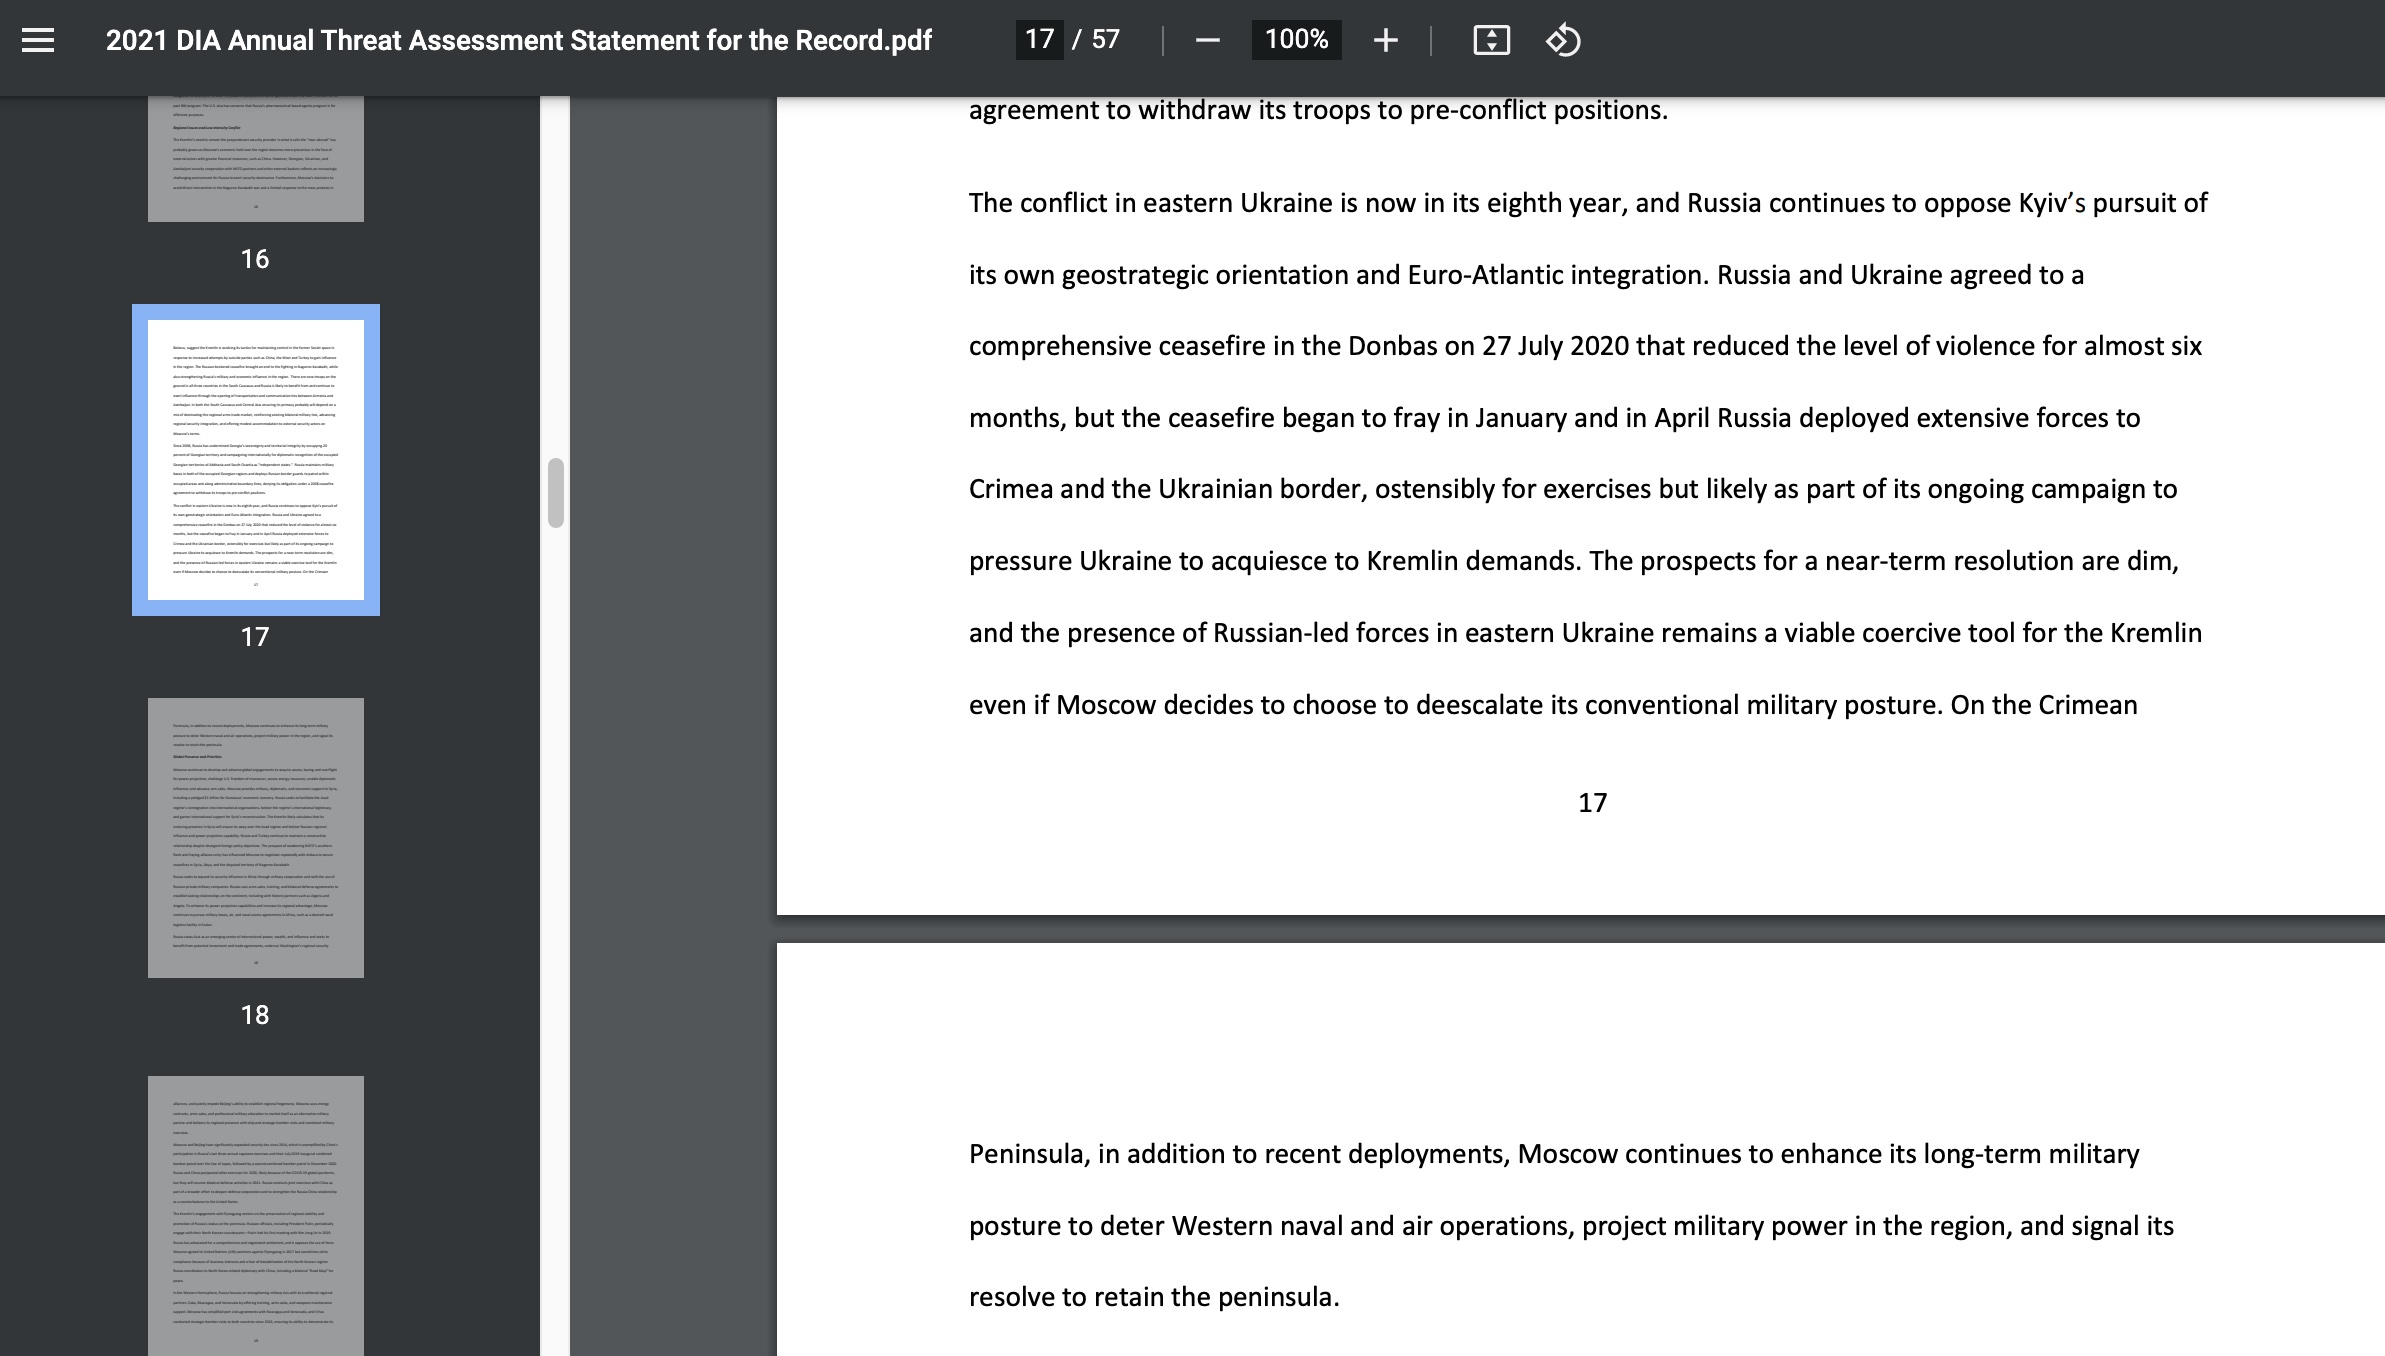Image resolution: width=2385 pixels, height=1356 pixels.
Task: Click the line starting 'comprehensive ceasefire in the Donbas'
Action: [x=1585, y=346]
